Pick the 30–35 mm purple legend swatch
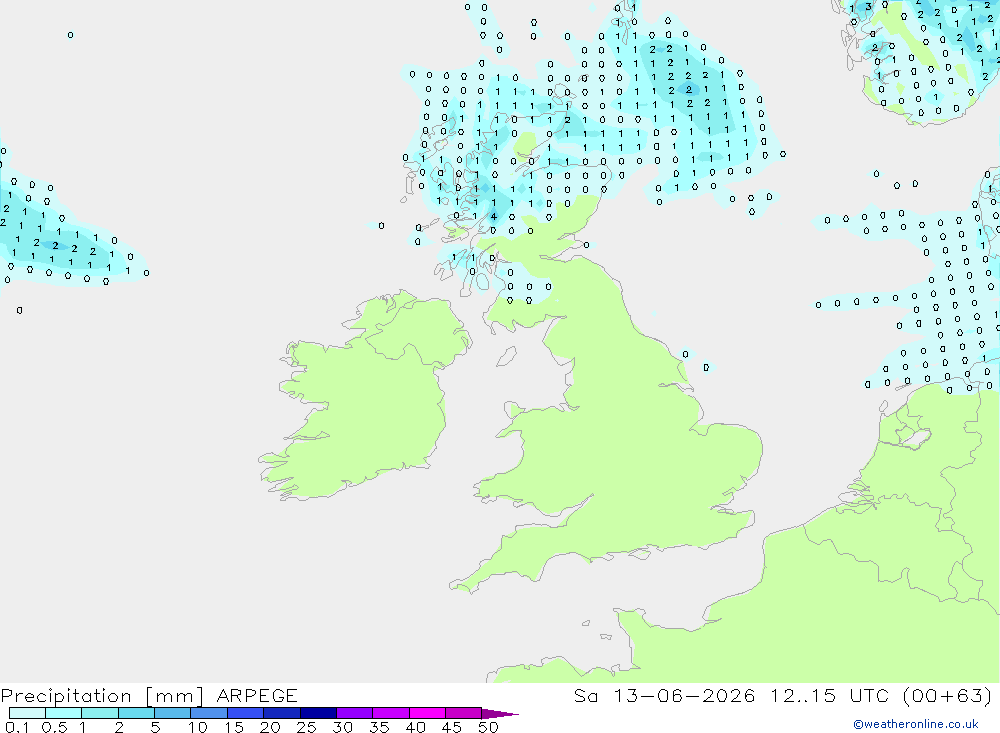The image size is (1000, 733). (355, 713)
